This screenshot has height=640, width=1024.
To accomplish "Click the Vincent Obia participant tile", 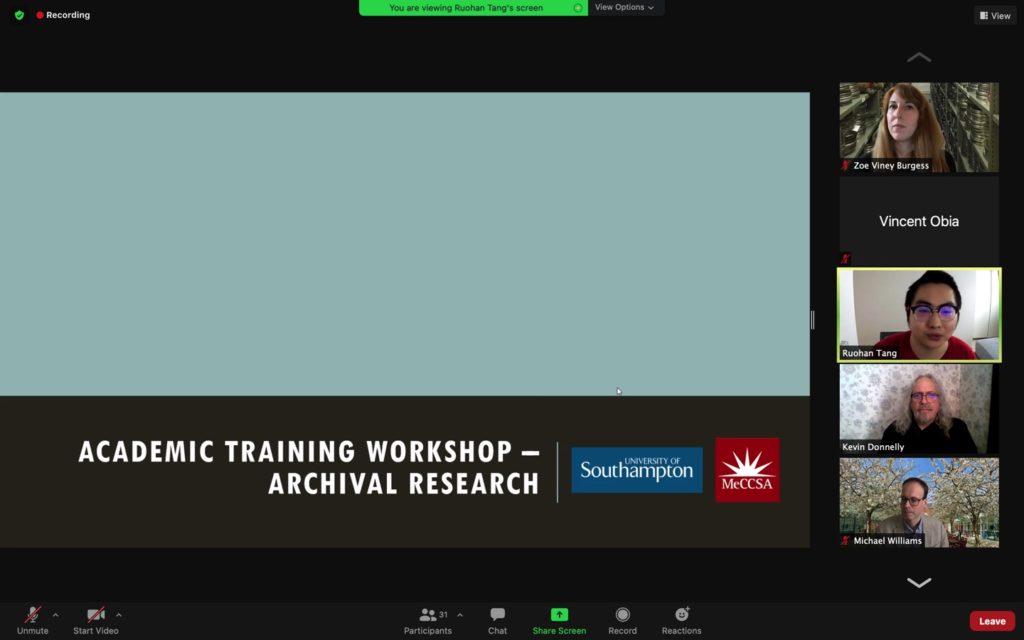I will point(918,221).
